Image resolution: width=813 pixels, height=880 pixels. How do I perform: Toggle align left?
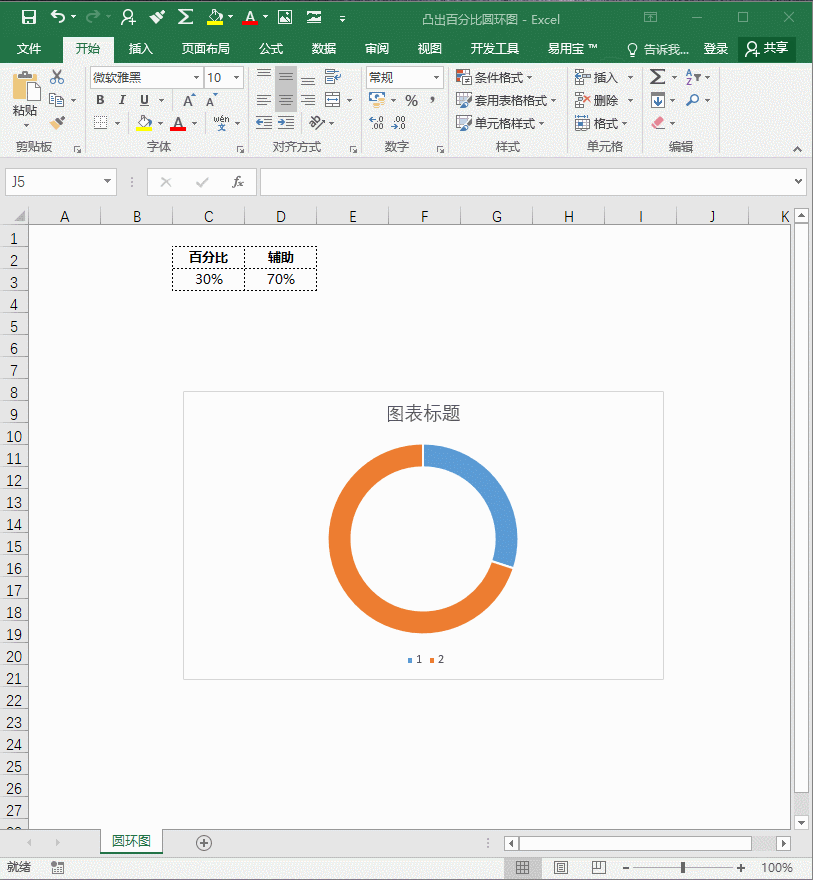pyautogui.click(x=264, y=100)
